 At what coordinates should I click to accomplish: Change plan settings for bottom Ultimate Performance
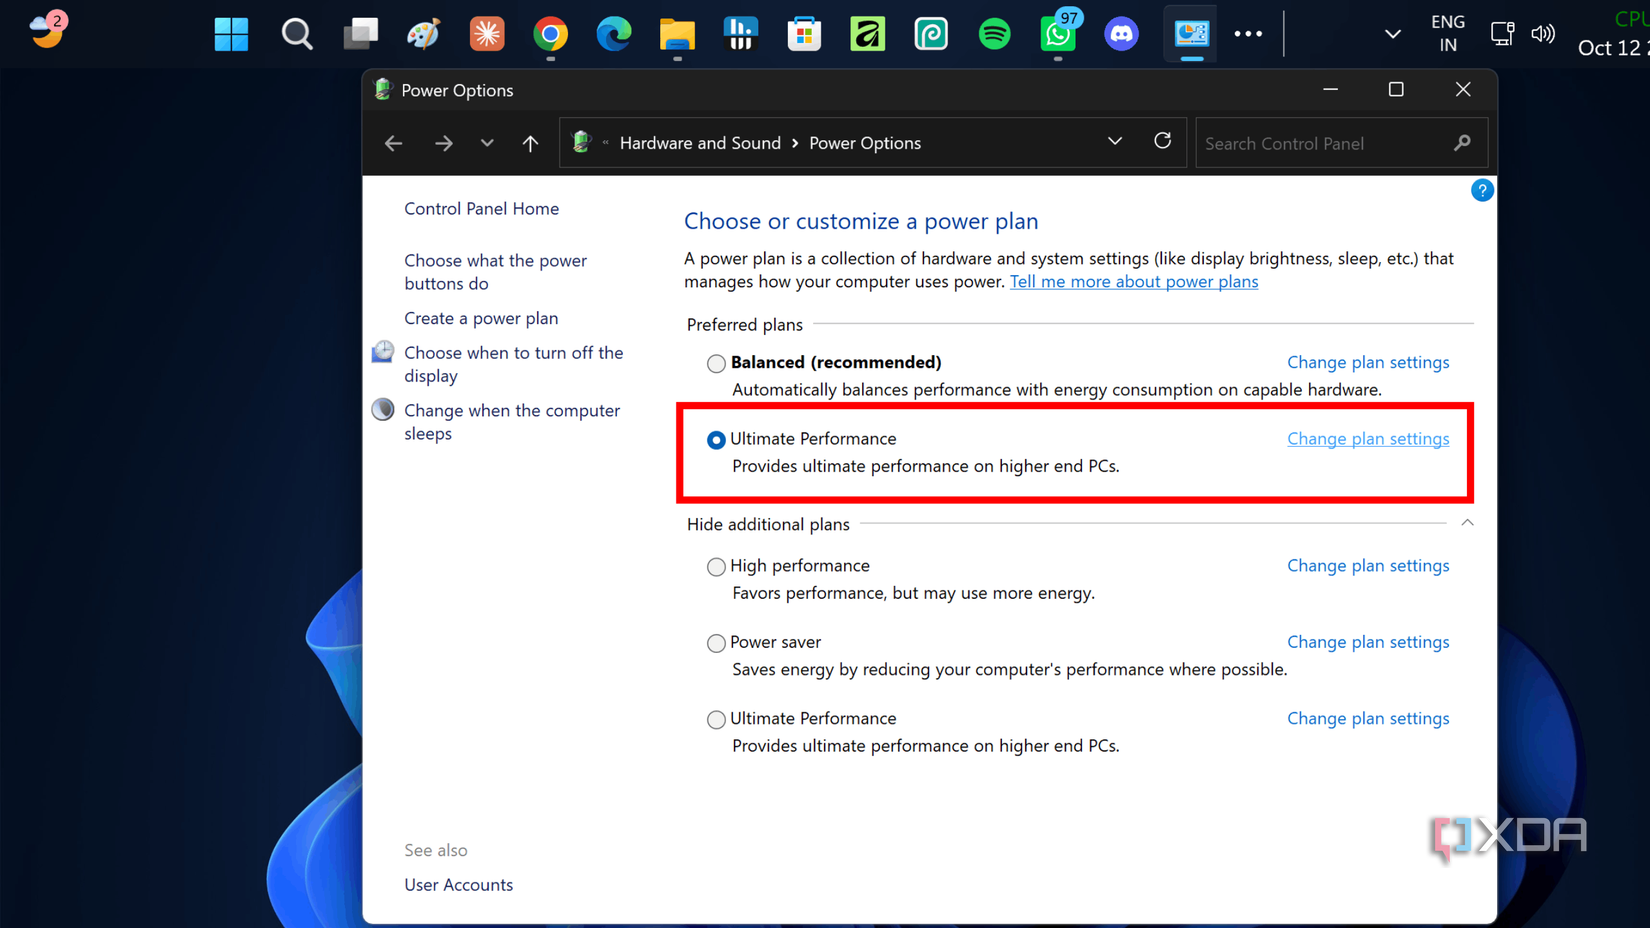pyautogui.click(x=1368, y=718)
